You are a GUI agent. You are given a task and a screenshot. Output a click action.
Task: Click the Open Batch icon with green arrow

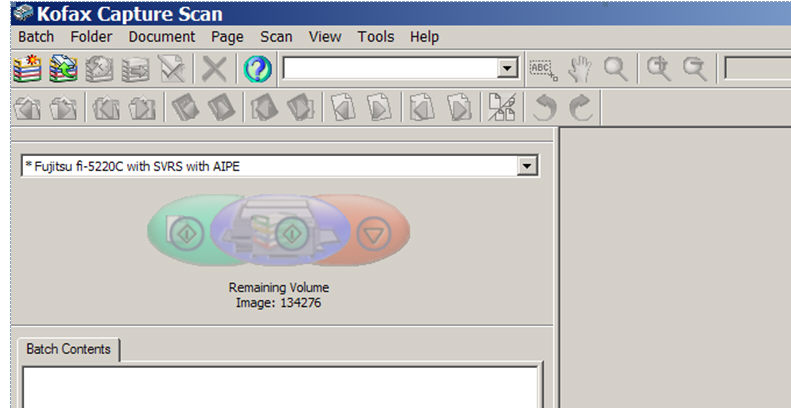click(63, 68)
